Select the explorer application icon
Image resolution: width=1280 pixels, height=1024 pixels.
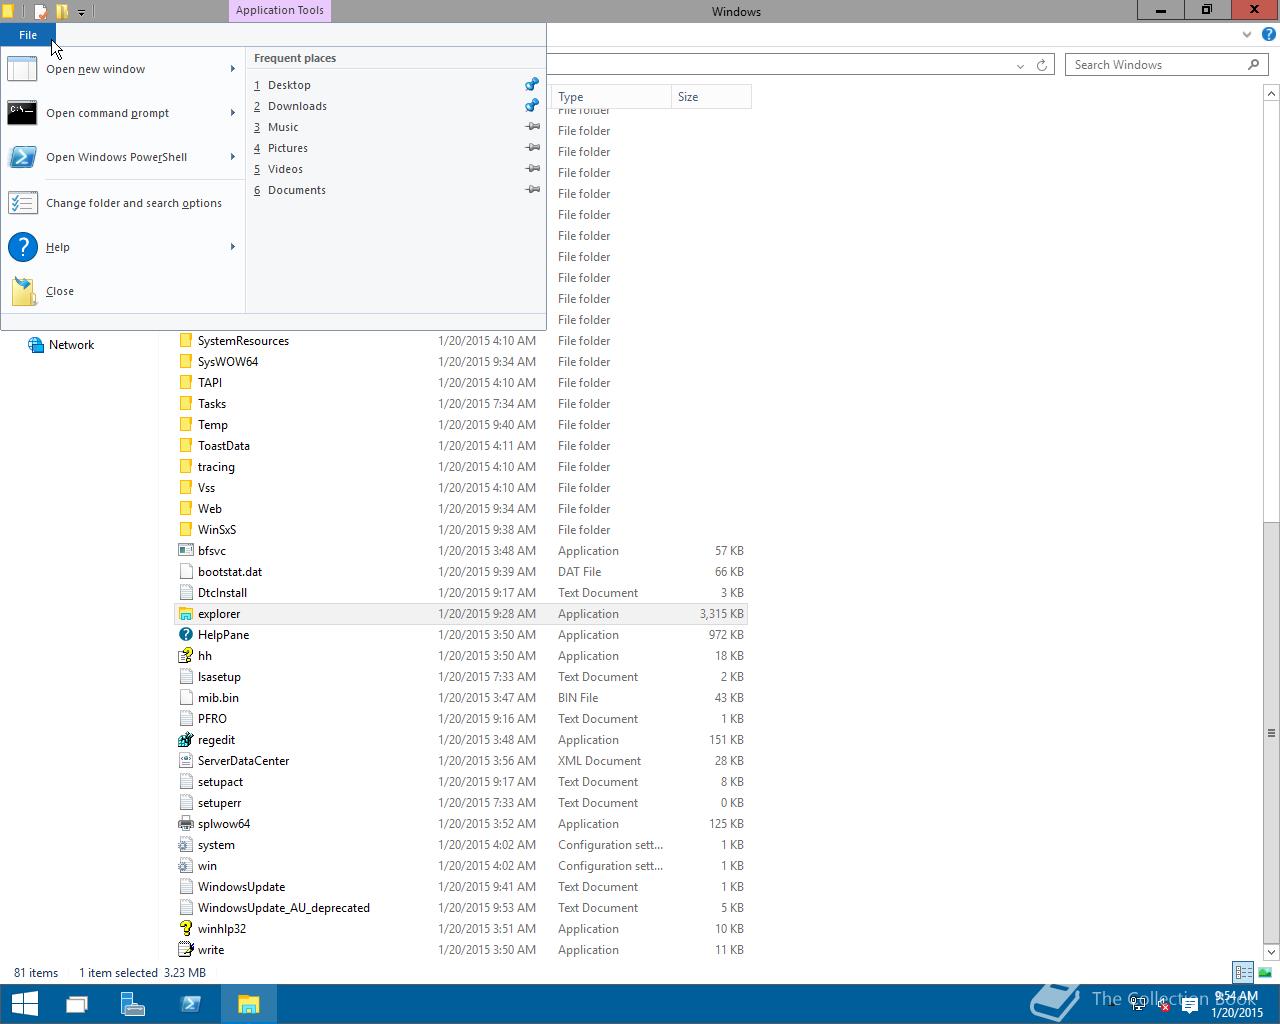[x=185, y=614]
